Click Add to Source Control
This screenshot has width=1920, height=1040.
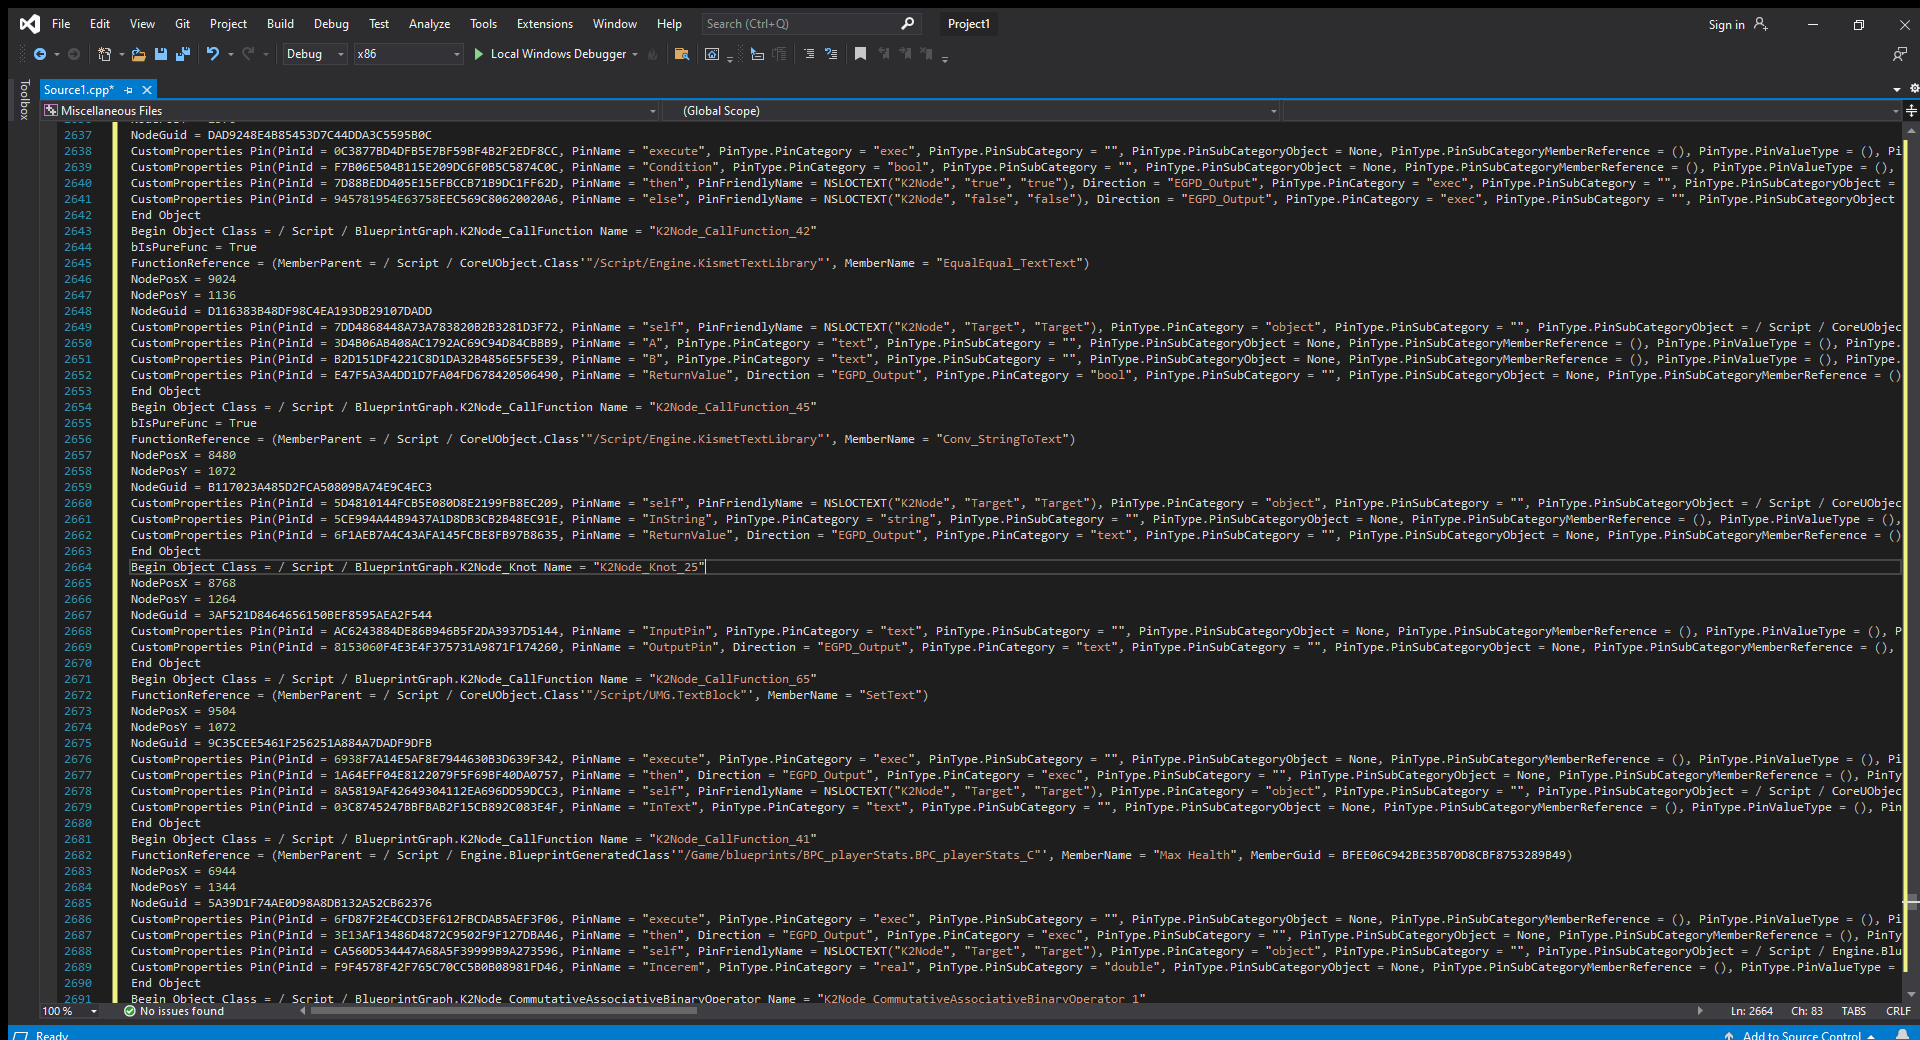point(1800,1034)
